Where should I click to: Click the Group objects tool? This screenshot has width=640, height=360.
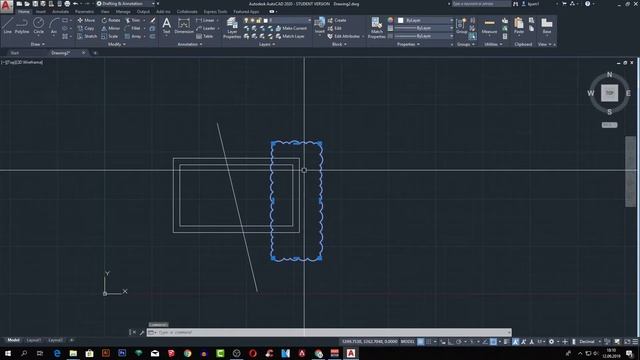[x=462, y=25]
